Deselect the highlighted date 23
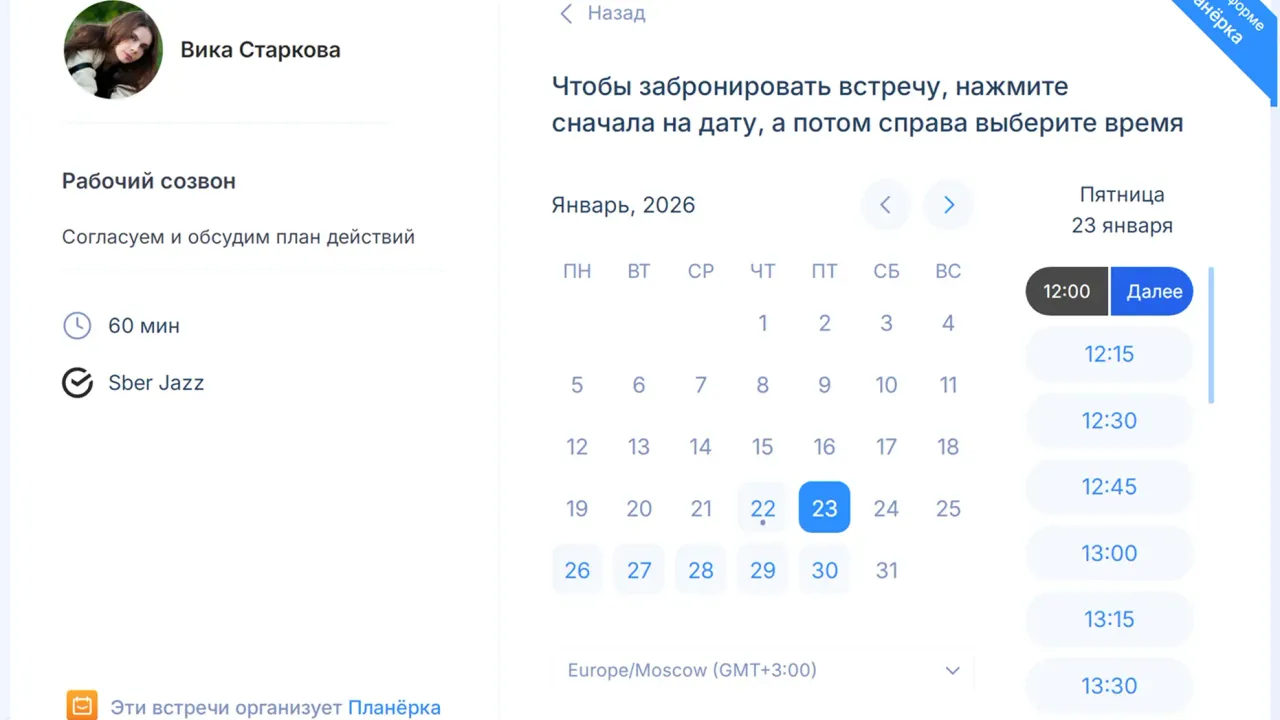The height and width of the screenshot is (720, 1280). [824, 507]
